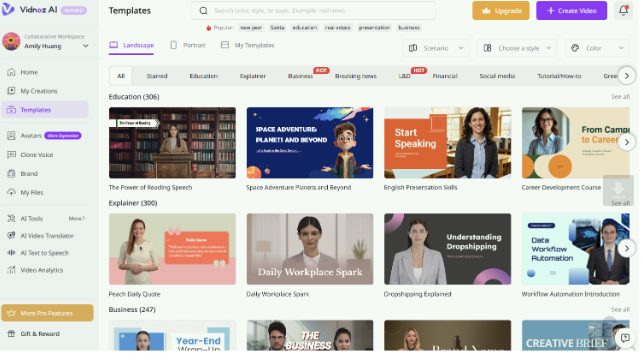Click the AI Video Translator icon

pos(11,236)
